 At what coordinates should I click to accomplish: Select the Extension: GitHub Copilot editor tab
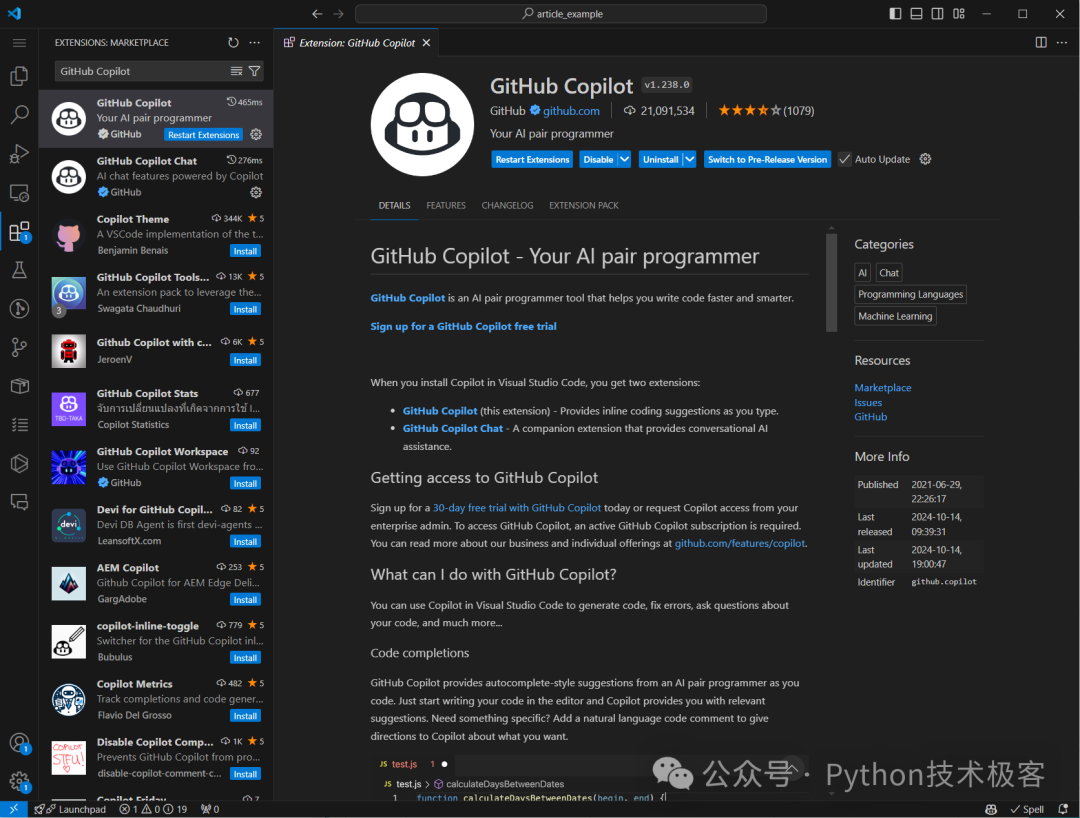click(x=356, y=43)
